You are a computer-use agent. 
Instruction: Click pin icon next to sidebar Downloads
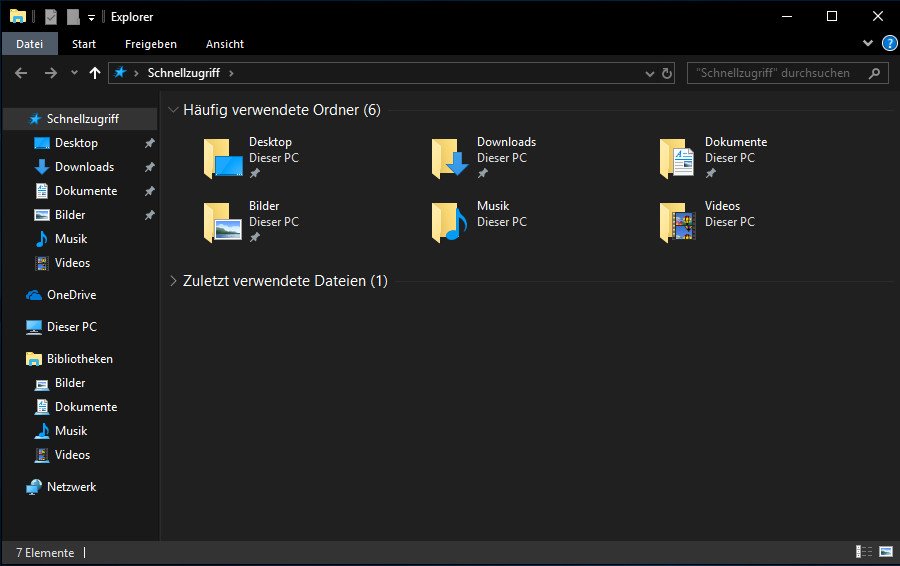pos(149,167)
